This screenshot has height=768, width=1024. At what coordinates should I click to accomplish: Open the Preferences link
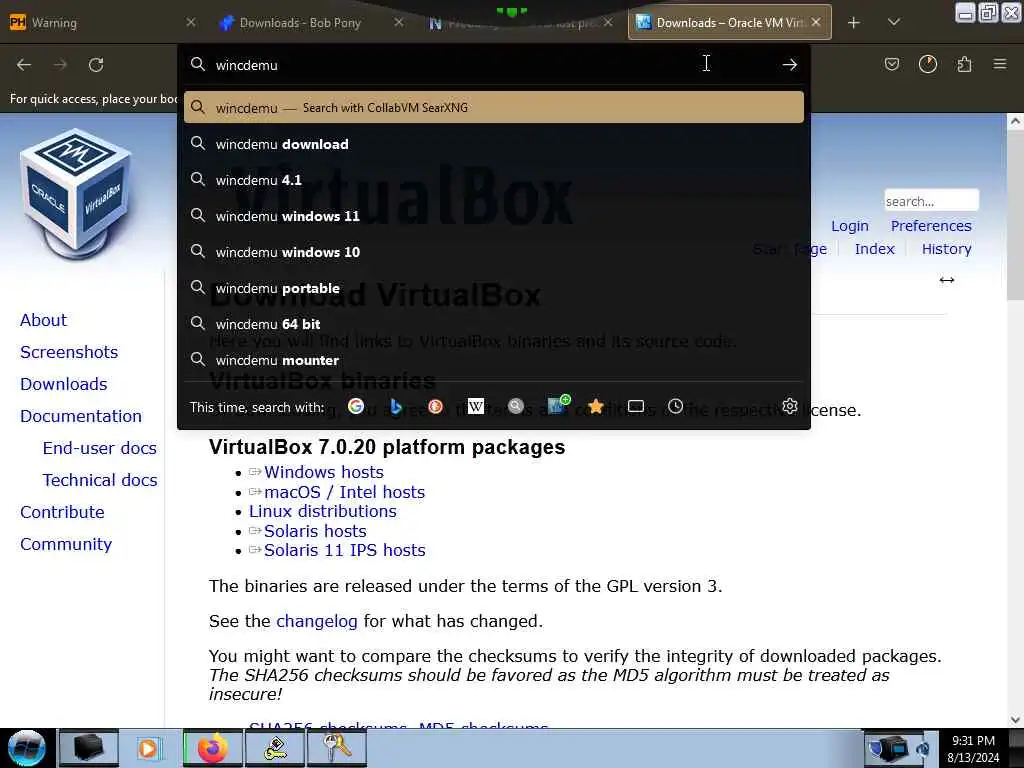click(x=931, y=226)
